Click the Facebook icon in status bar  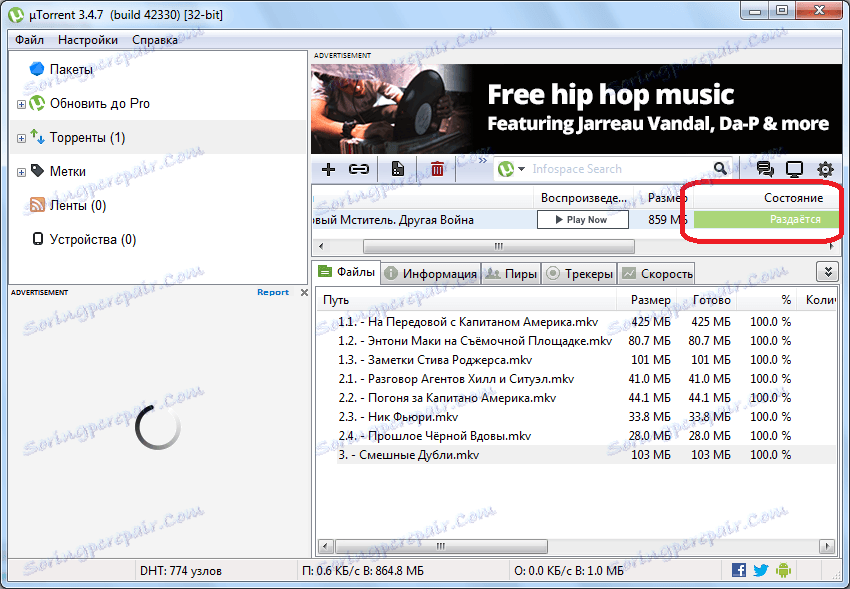click(x=738, y=570)
